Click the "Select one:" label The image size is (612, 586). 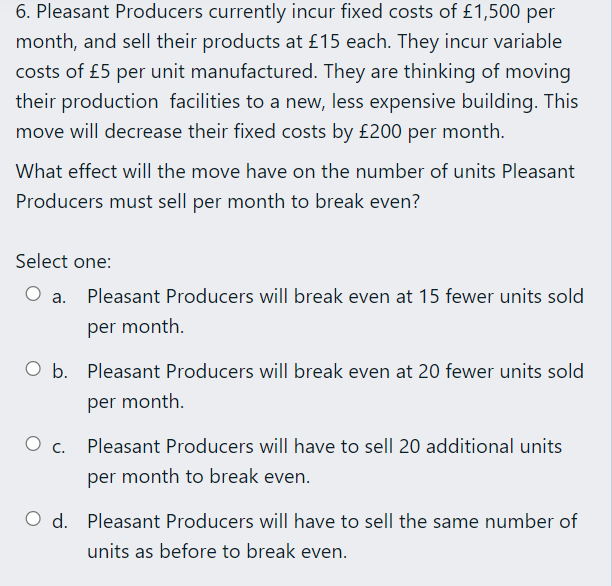[63, 261]
